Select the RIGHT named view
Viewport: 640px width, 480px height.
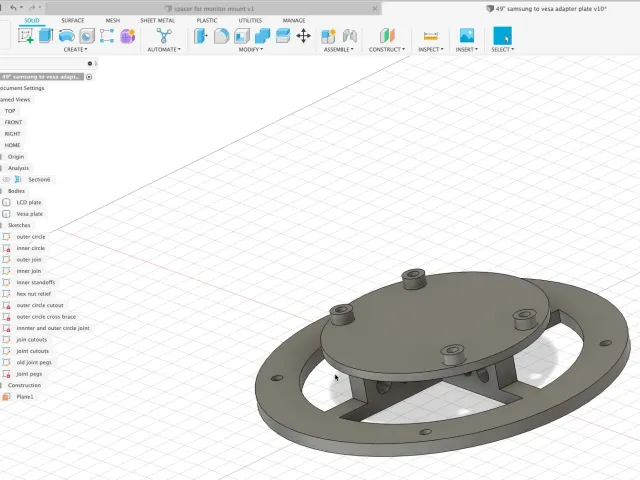click(12, 133)
